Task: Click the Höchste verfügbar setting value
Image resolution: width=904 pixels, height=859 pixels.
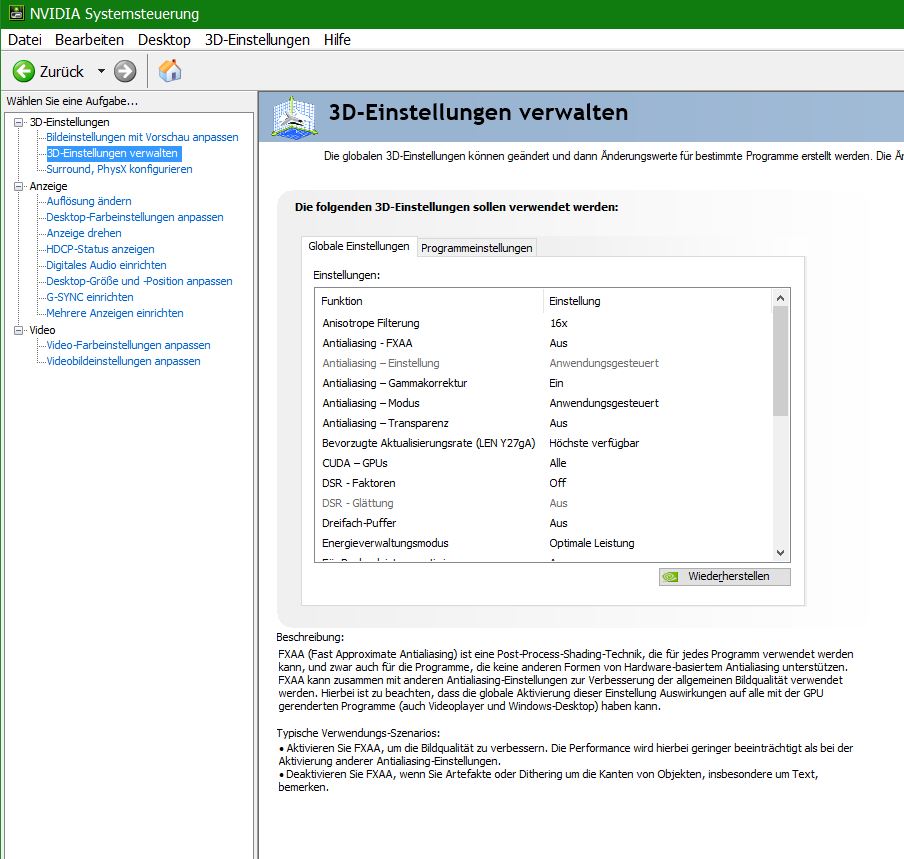Action: [x=594, y=443]
